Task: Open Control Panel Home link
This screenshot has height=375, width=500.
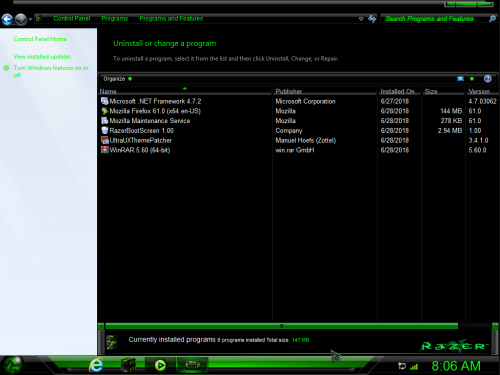Action: (x=40, y=39)
